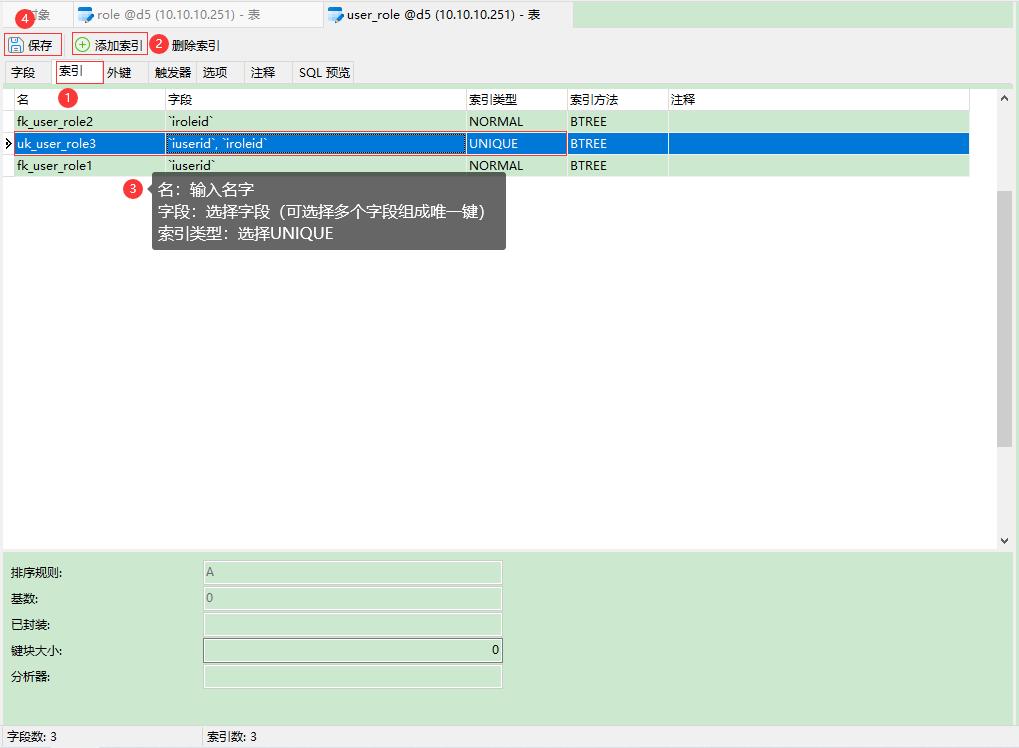This screenshot has height=748, width=1019.
Task: Switch to the 触发器 triggers tab
Action: (x=173, y=72)
